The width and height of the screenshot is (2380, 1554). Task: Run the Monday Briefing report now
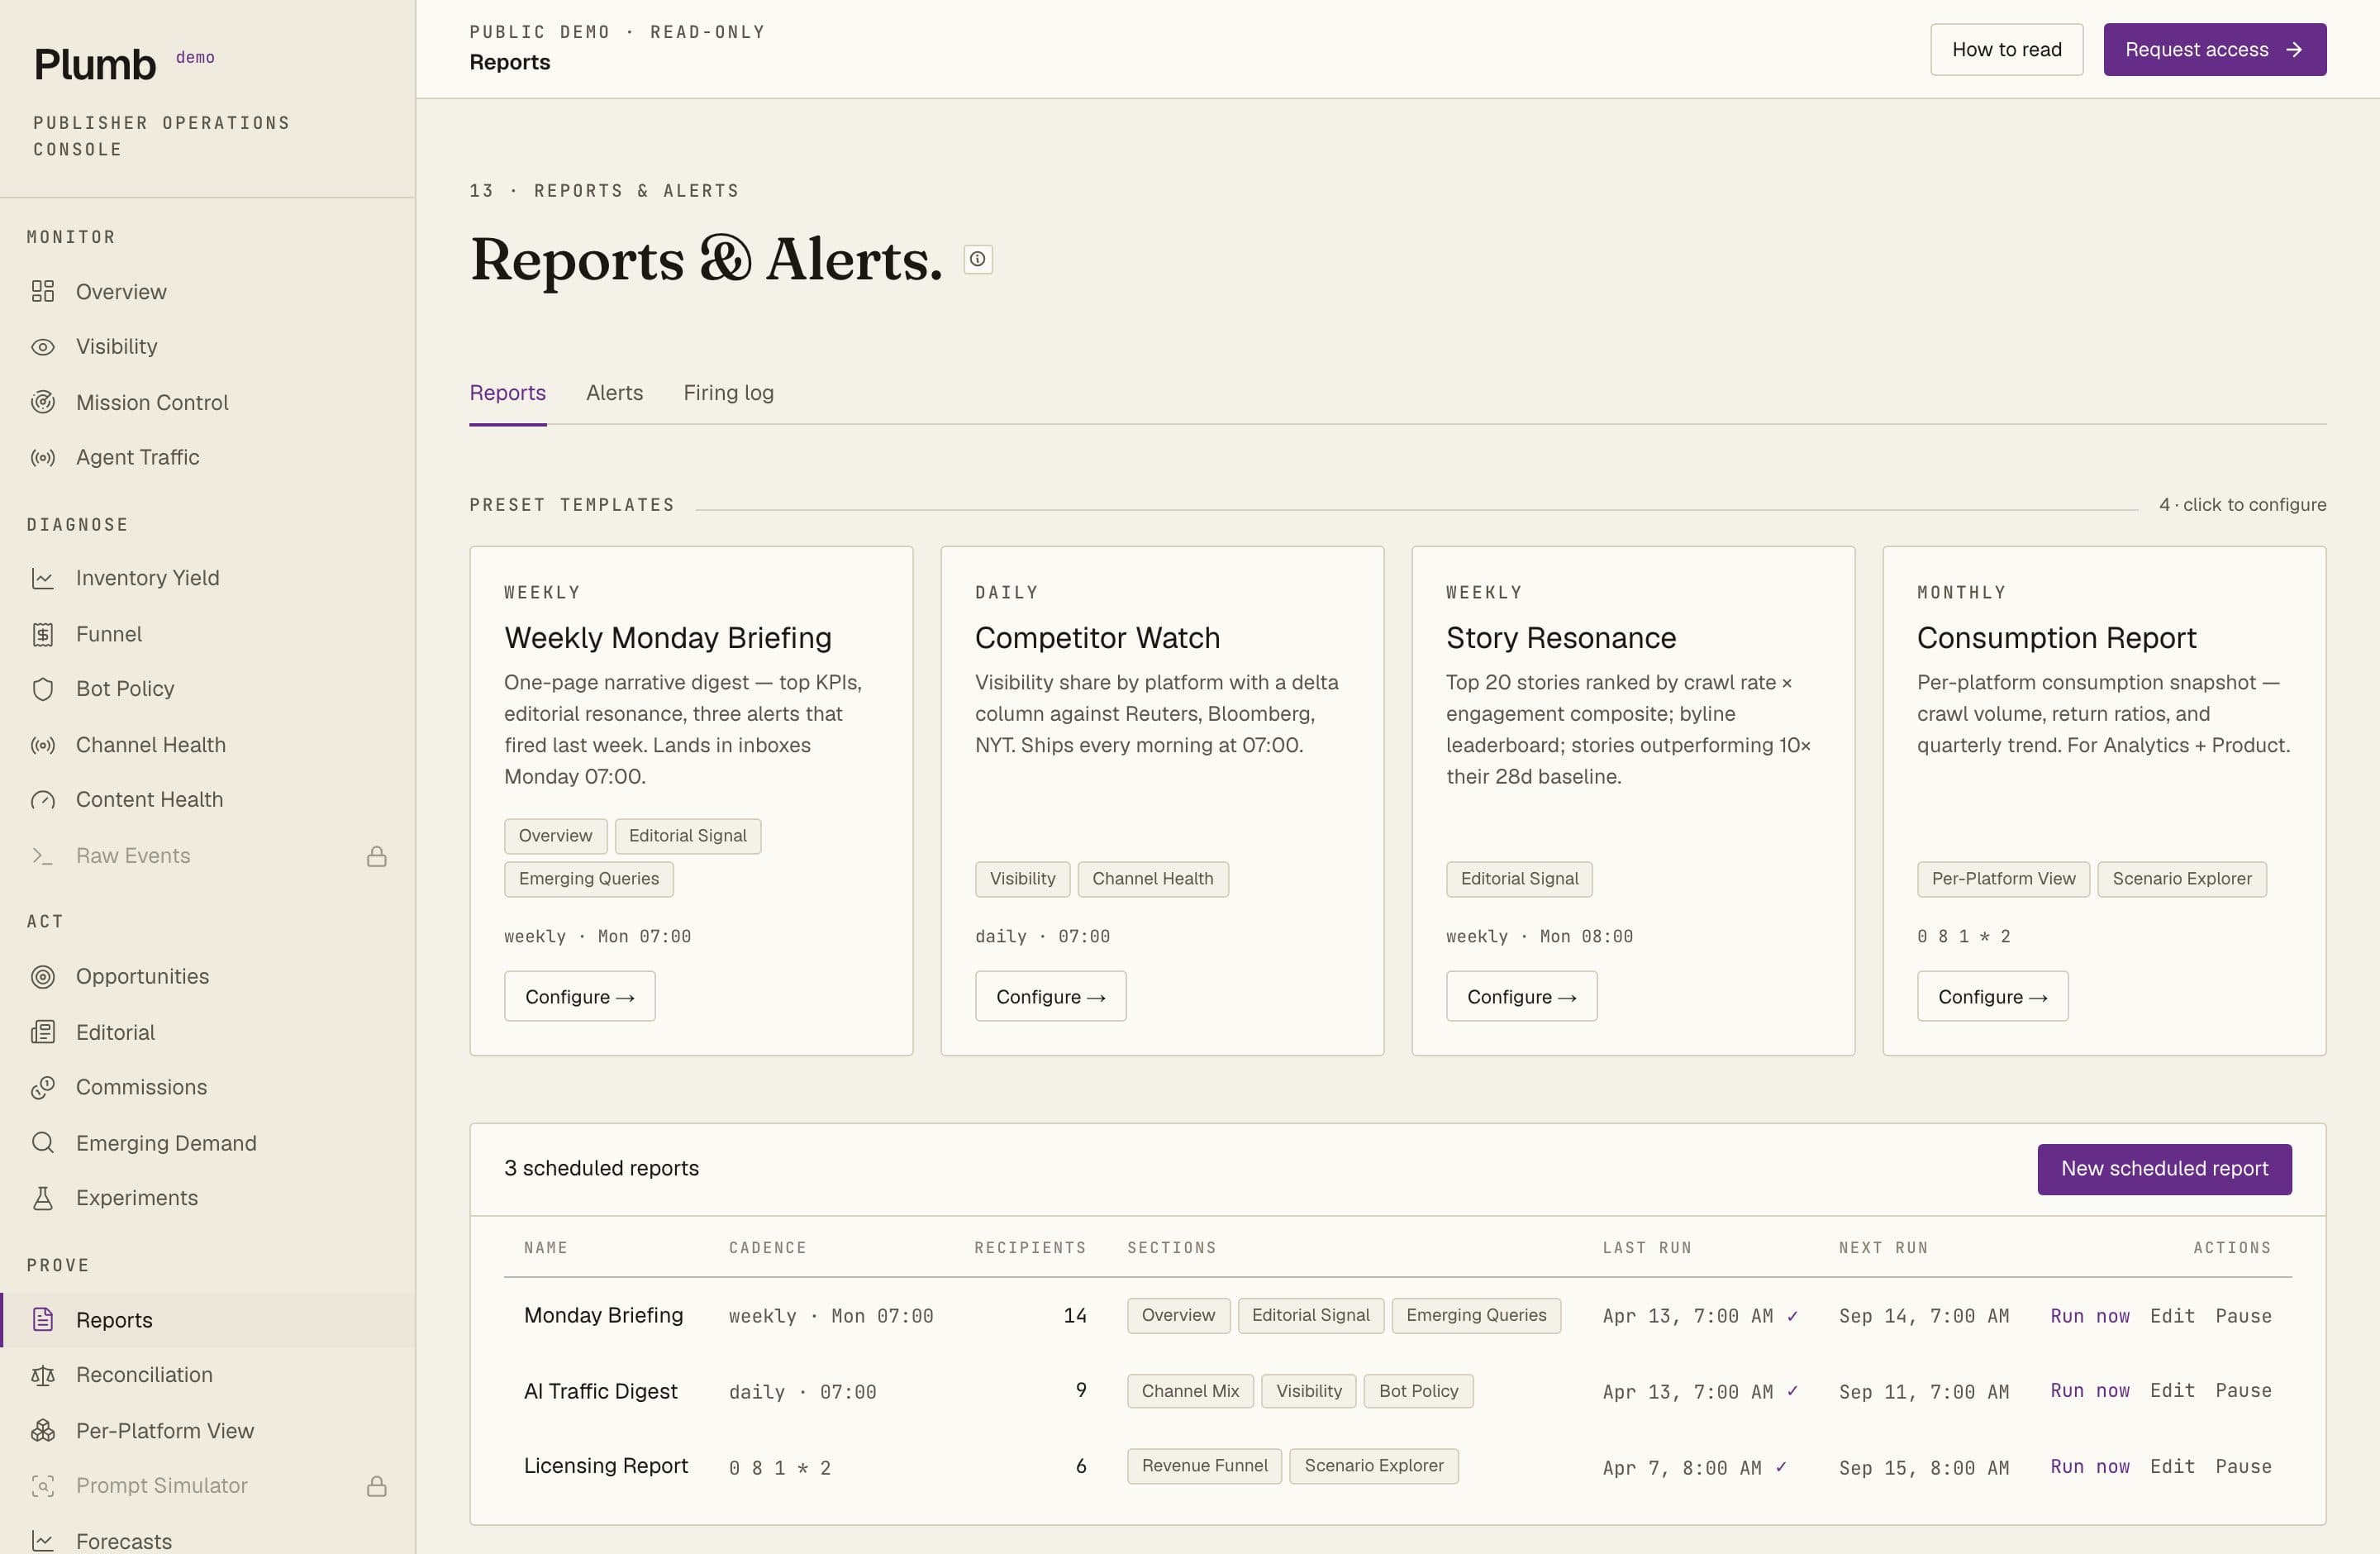point(2090,1316)
